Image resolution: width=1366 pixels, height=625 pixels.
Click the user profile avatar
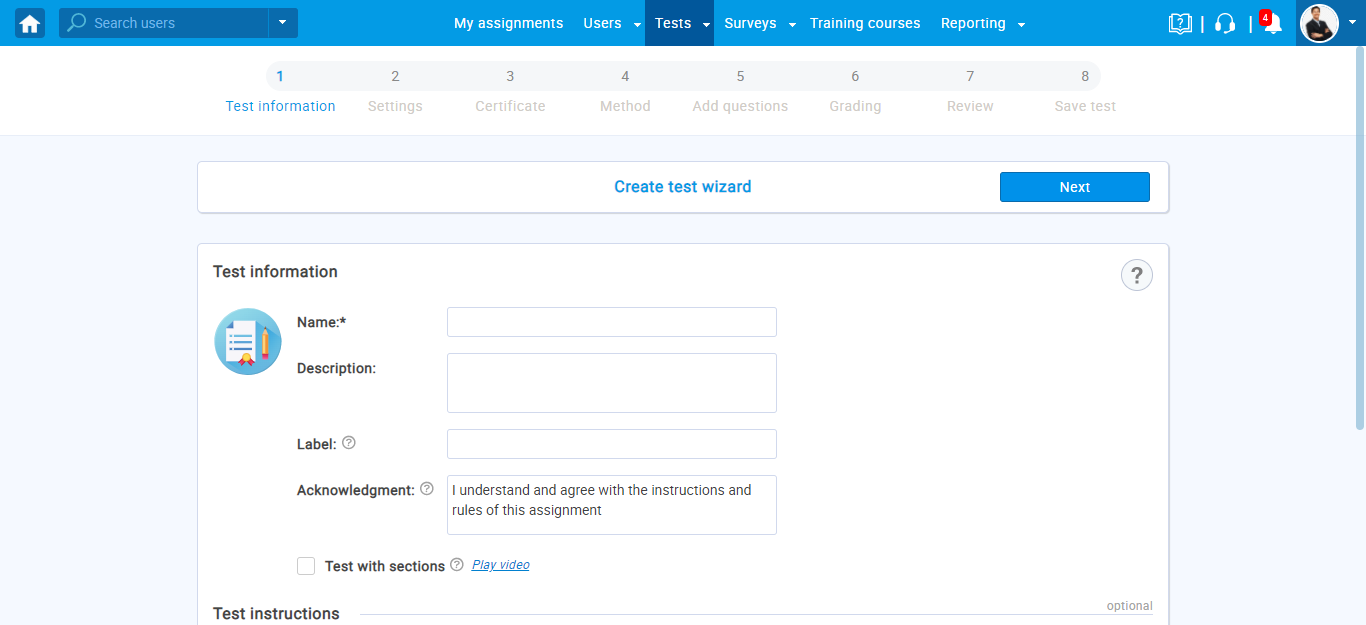coord(1318,23)
